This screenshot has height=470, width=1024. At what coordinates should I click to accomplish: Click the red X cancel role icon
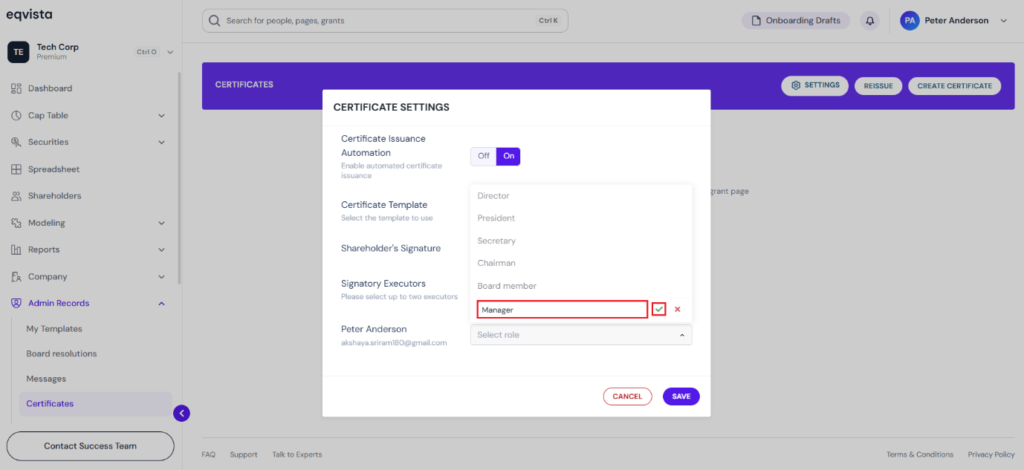(x=677, y=309)
